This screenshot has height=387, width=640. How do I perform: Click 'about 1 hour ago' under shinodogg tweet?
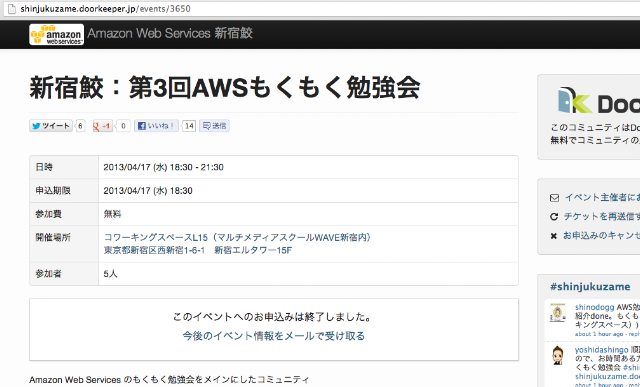coord(599,334)
